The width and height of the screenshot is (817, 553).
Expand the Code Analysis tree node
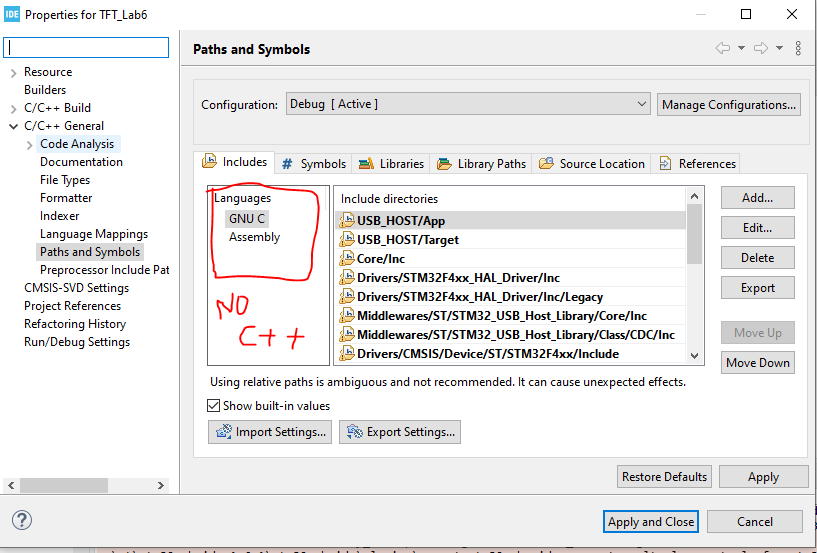click(x=30, y=145)
